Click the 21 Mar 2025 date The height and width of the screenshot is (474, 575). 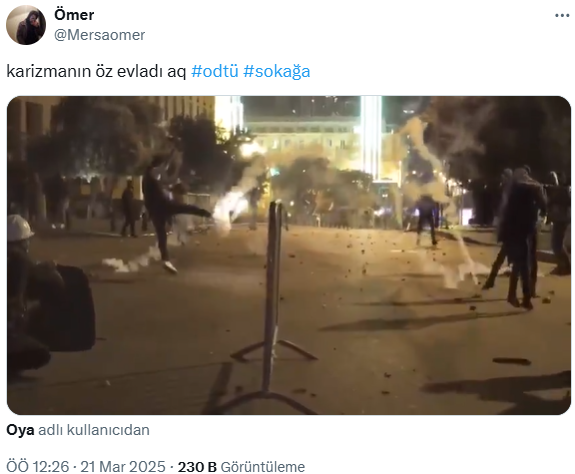pos(123,467)
